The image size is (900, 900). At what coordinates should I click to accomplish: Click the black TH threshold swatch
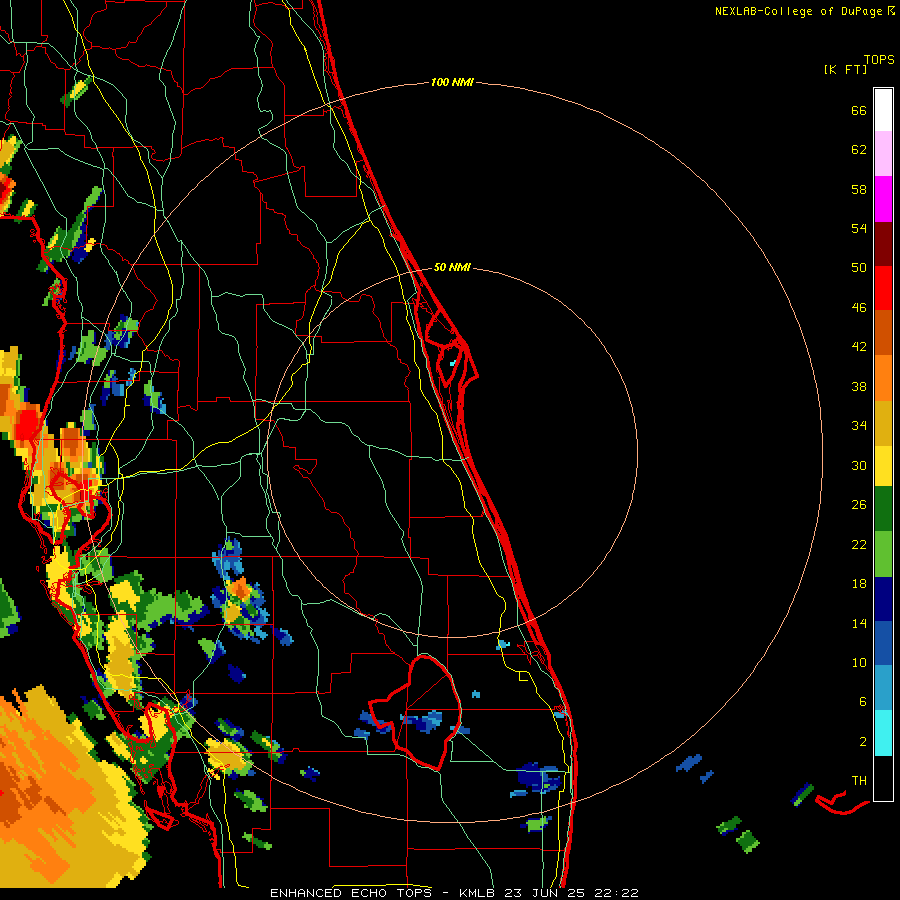click(x=883, y=778)
